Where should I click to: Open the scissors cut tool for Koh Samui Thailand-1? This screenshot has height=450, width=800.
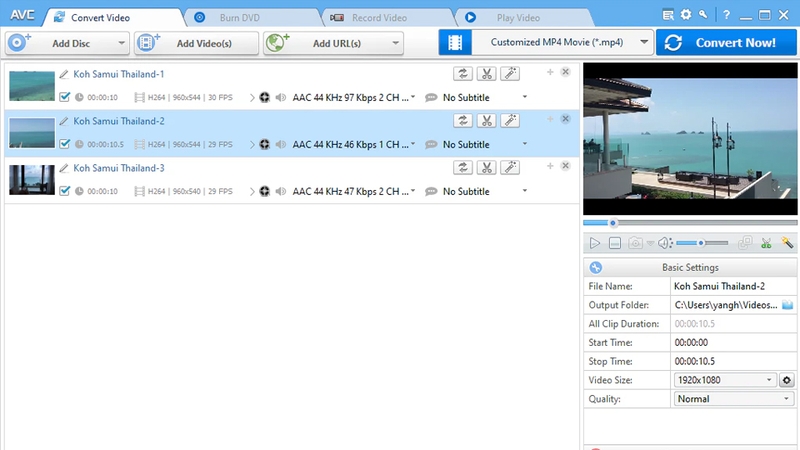pos(487,73)
